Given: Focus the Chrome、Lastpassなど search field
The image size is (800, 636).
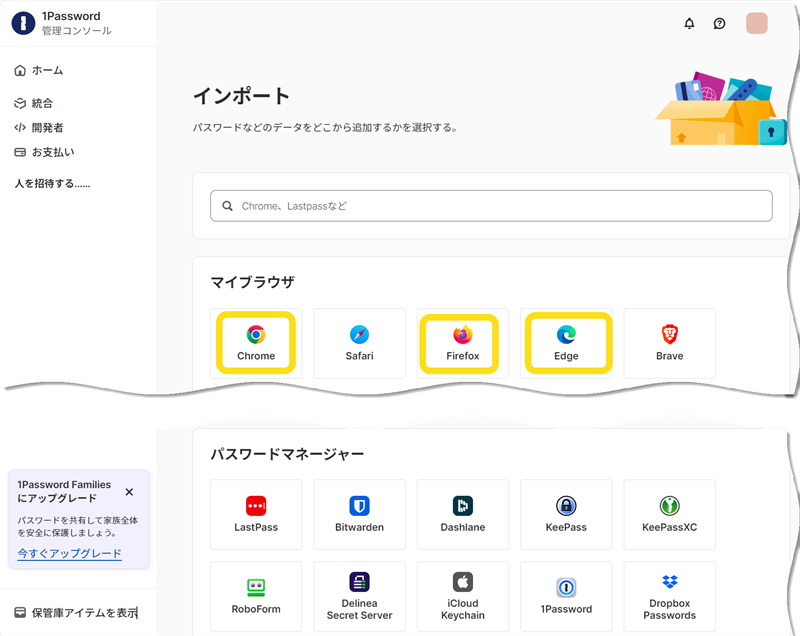Looking at the screenshot, I should coord(491,206).
